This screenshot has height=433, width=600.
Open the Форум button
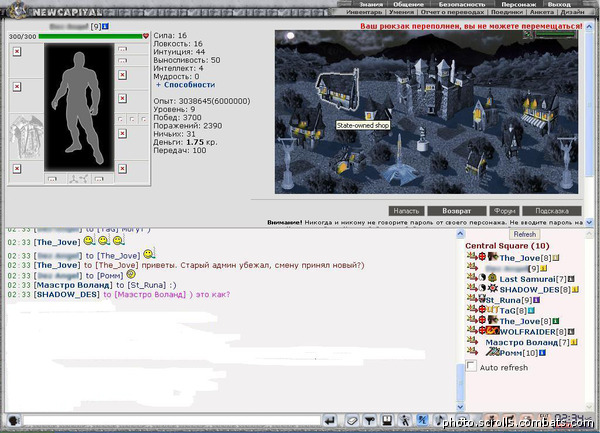pyautogui.click(x=504, y=211)
